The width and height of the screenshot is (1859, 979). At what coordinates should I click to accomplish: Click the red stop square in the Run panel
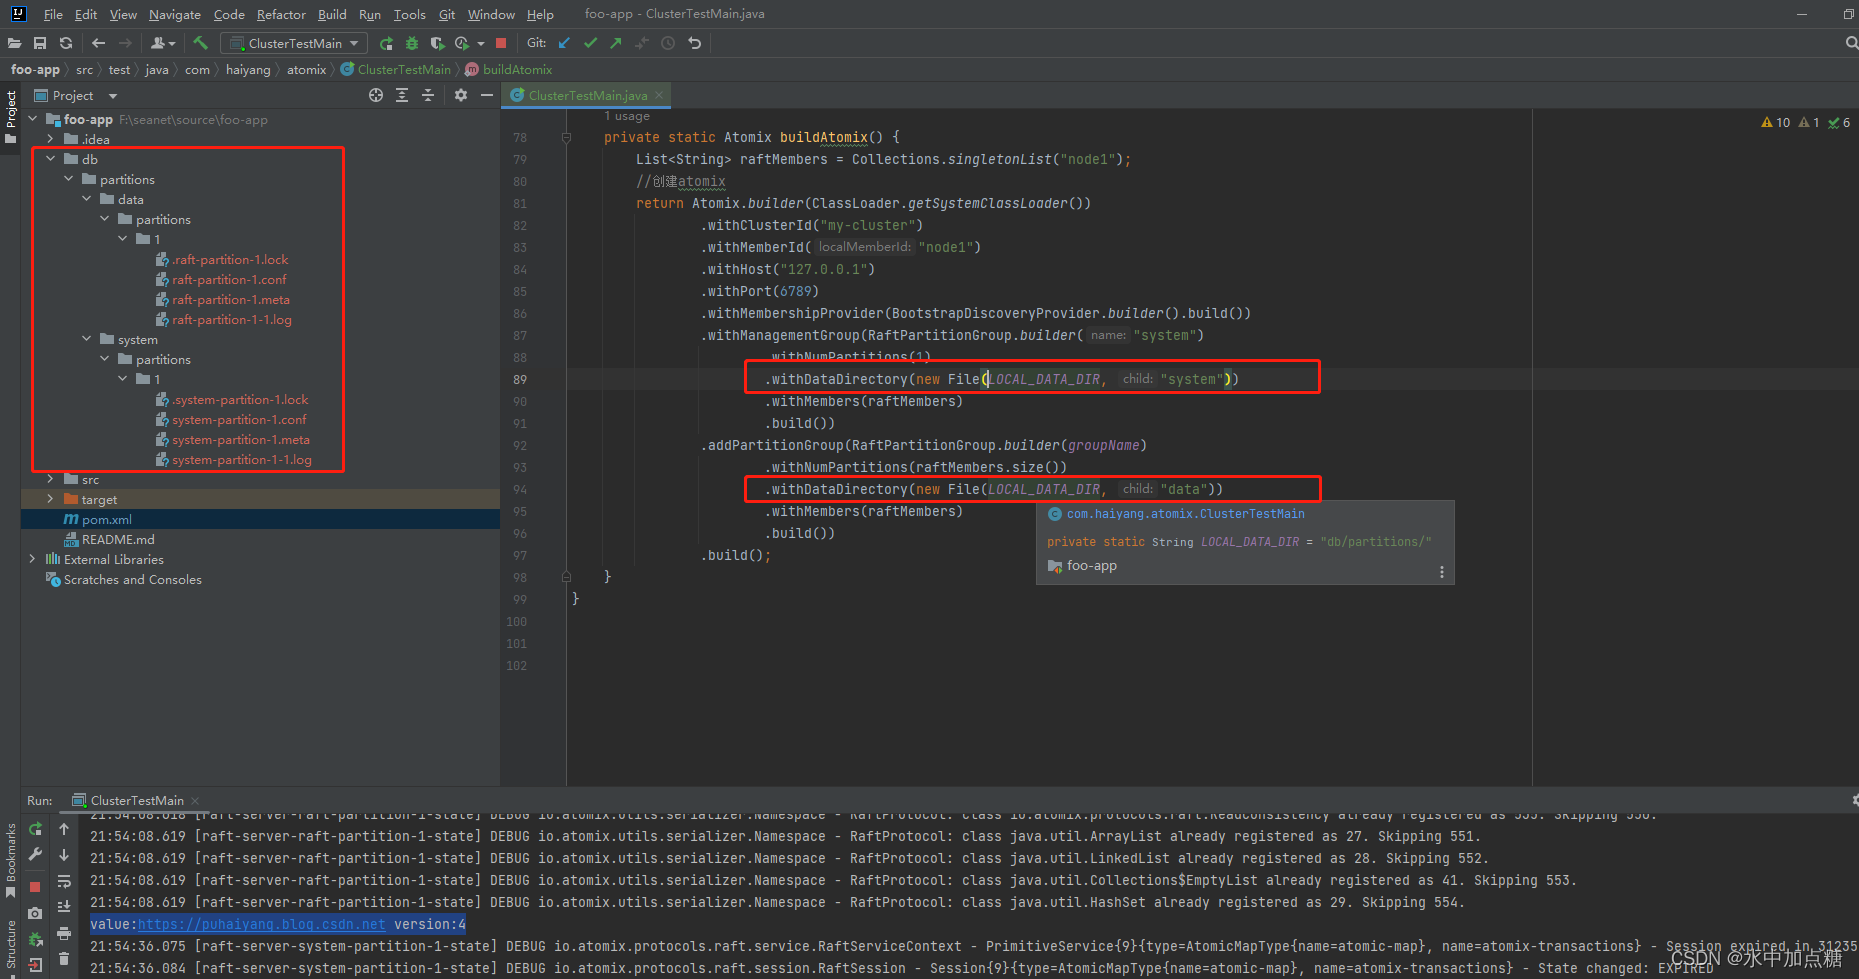35,887
